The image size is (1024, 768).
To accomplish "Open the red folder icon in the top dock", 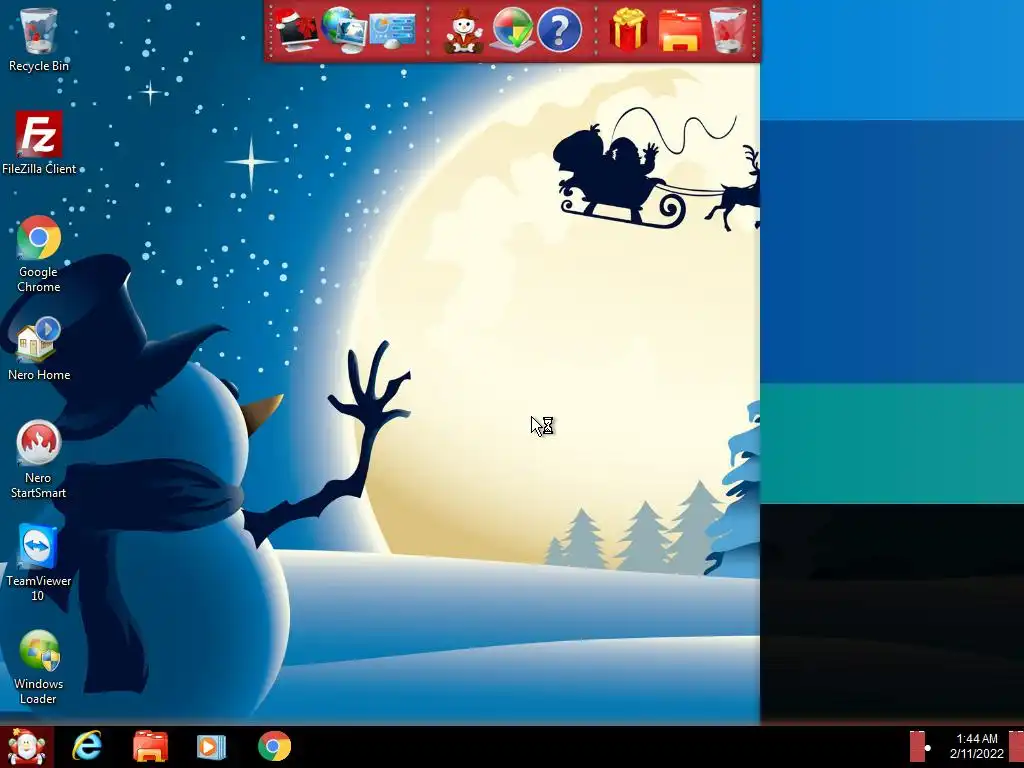I will tap(679, 30).
